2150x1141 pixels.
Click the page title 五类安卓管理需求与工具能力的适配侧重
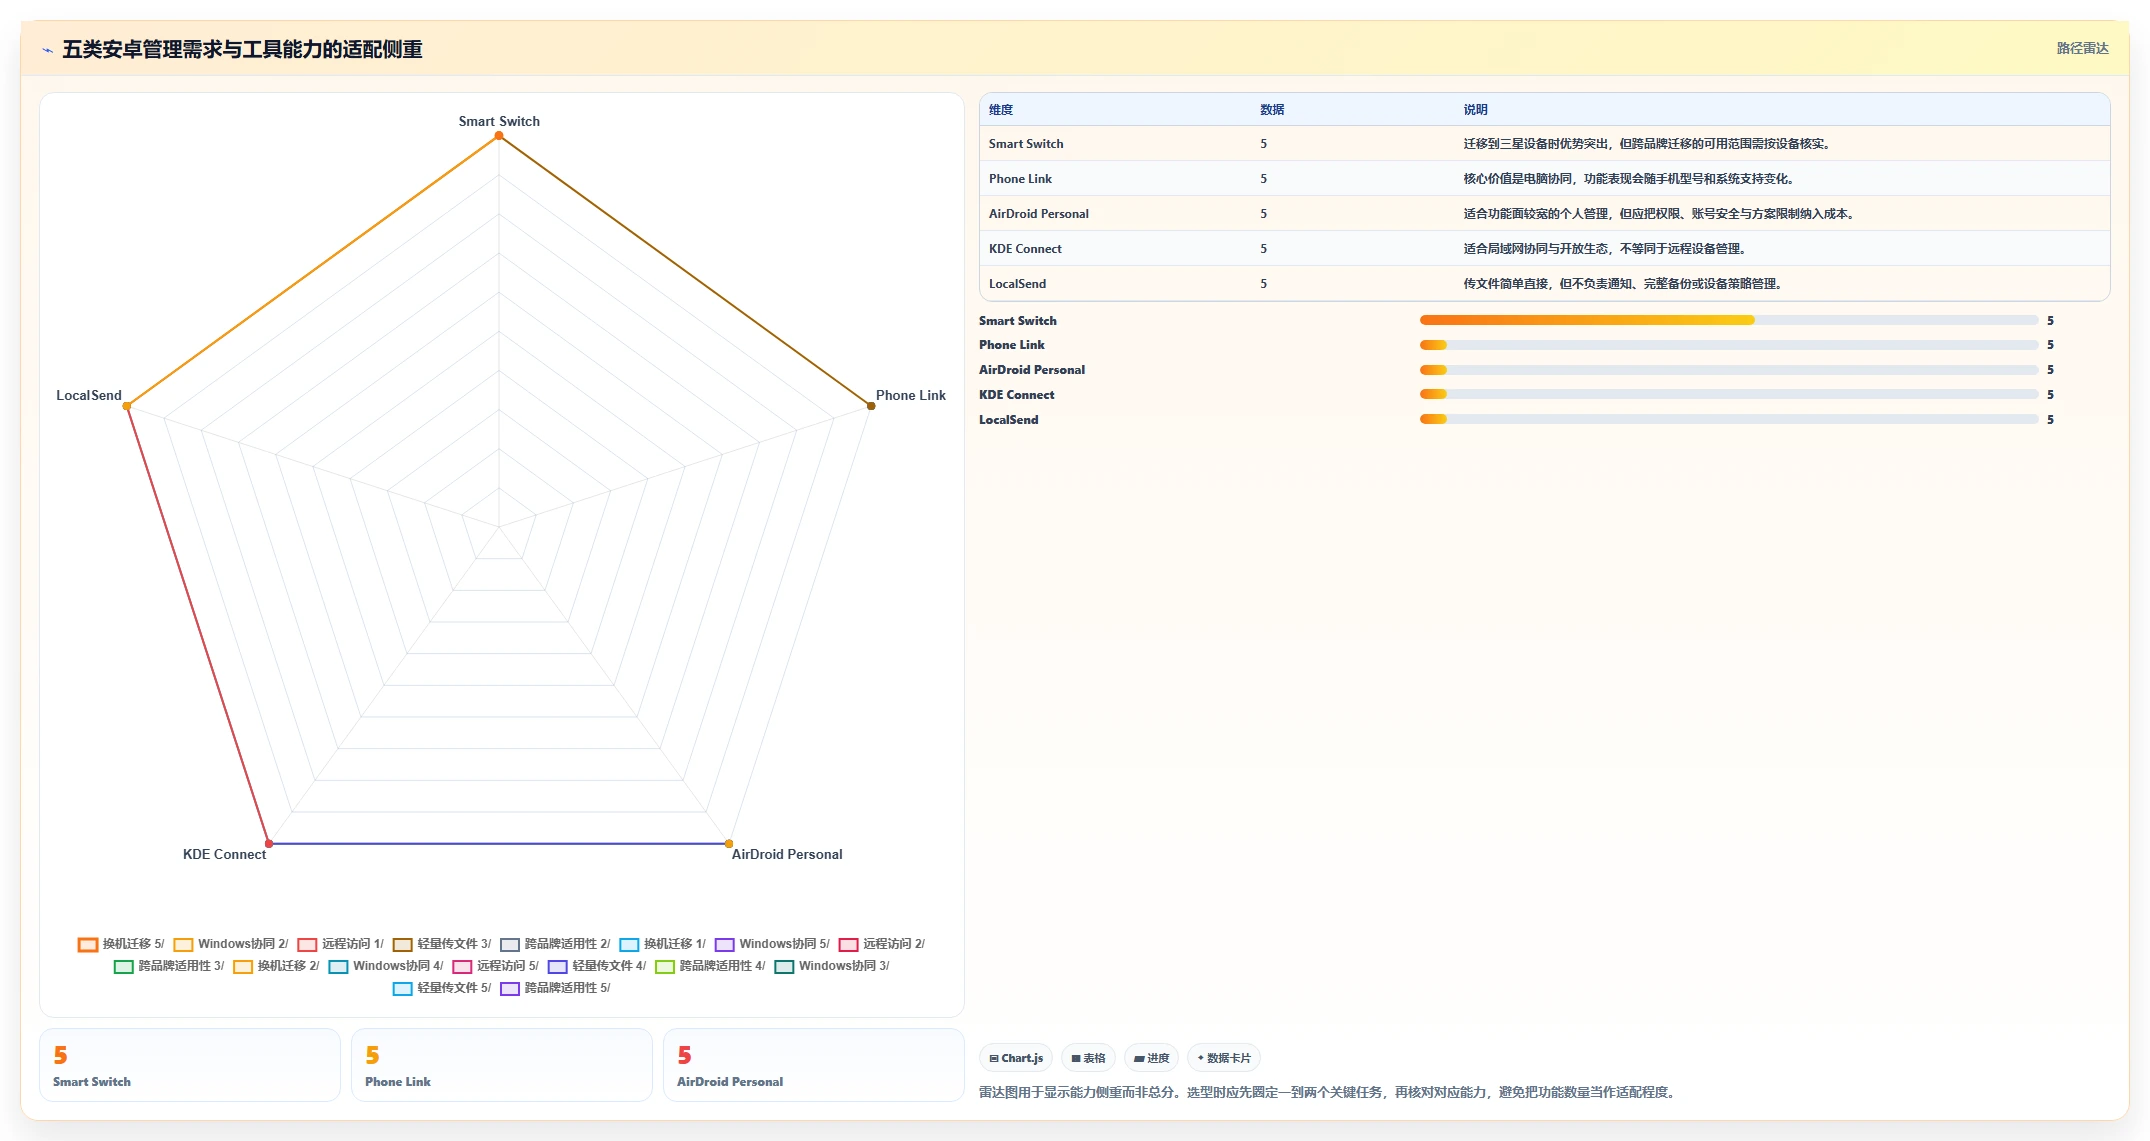242,49
